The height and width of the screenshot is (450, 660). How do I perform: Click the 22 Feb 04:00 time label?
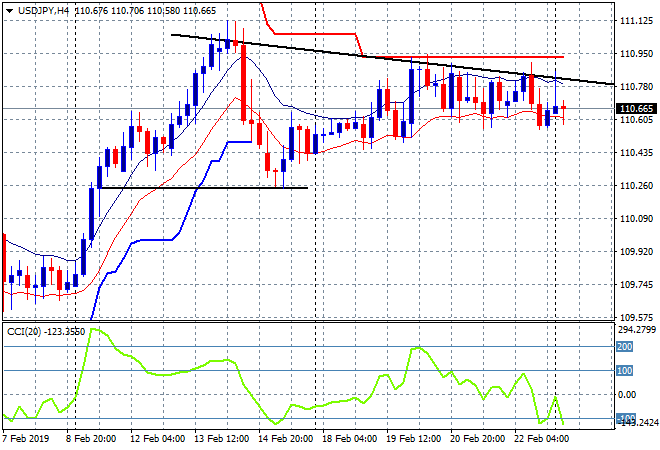pos(541,439)
